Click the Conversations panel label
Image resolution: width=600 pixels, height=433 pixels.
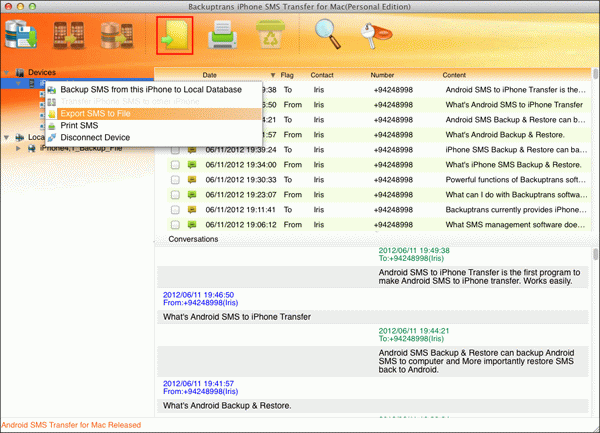[193, 239]
